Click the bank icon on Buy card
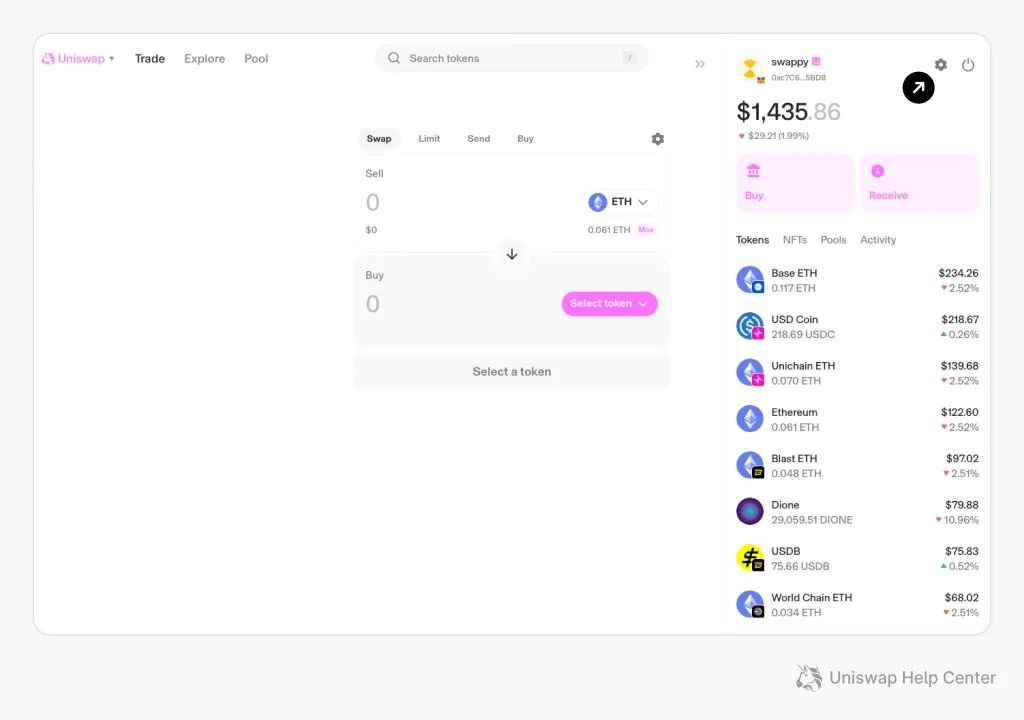 (753, 171)
